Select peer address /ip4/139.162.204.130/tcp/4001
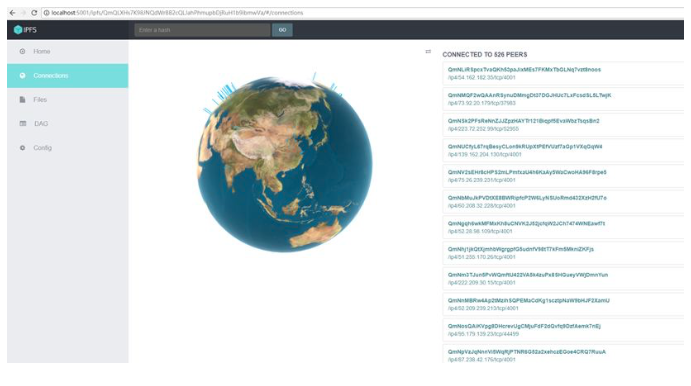 point(484,154)
